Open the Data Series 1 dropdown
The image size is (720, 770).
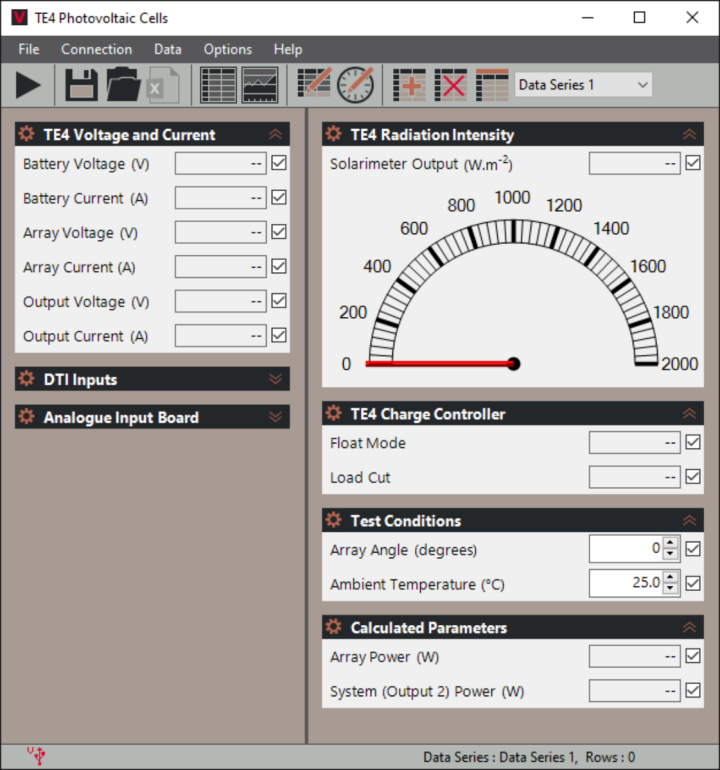[583, 85]
